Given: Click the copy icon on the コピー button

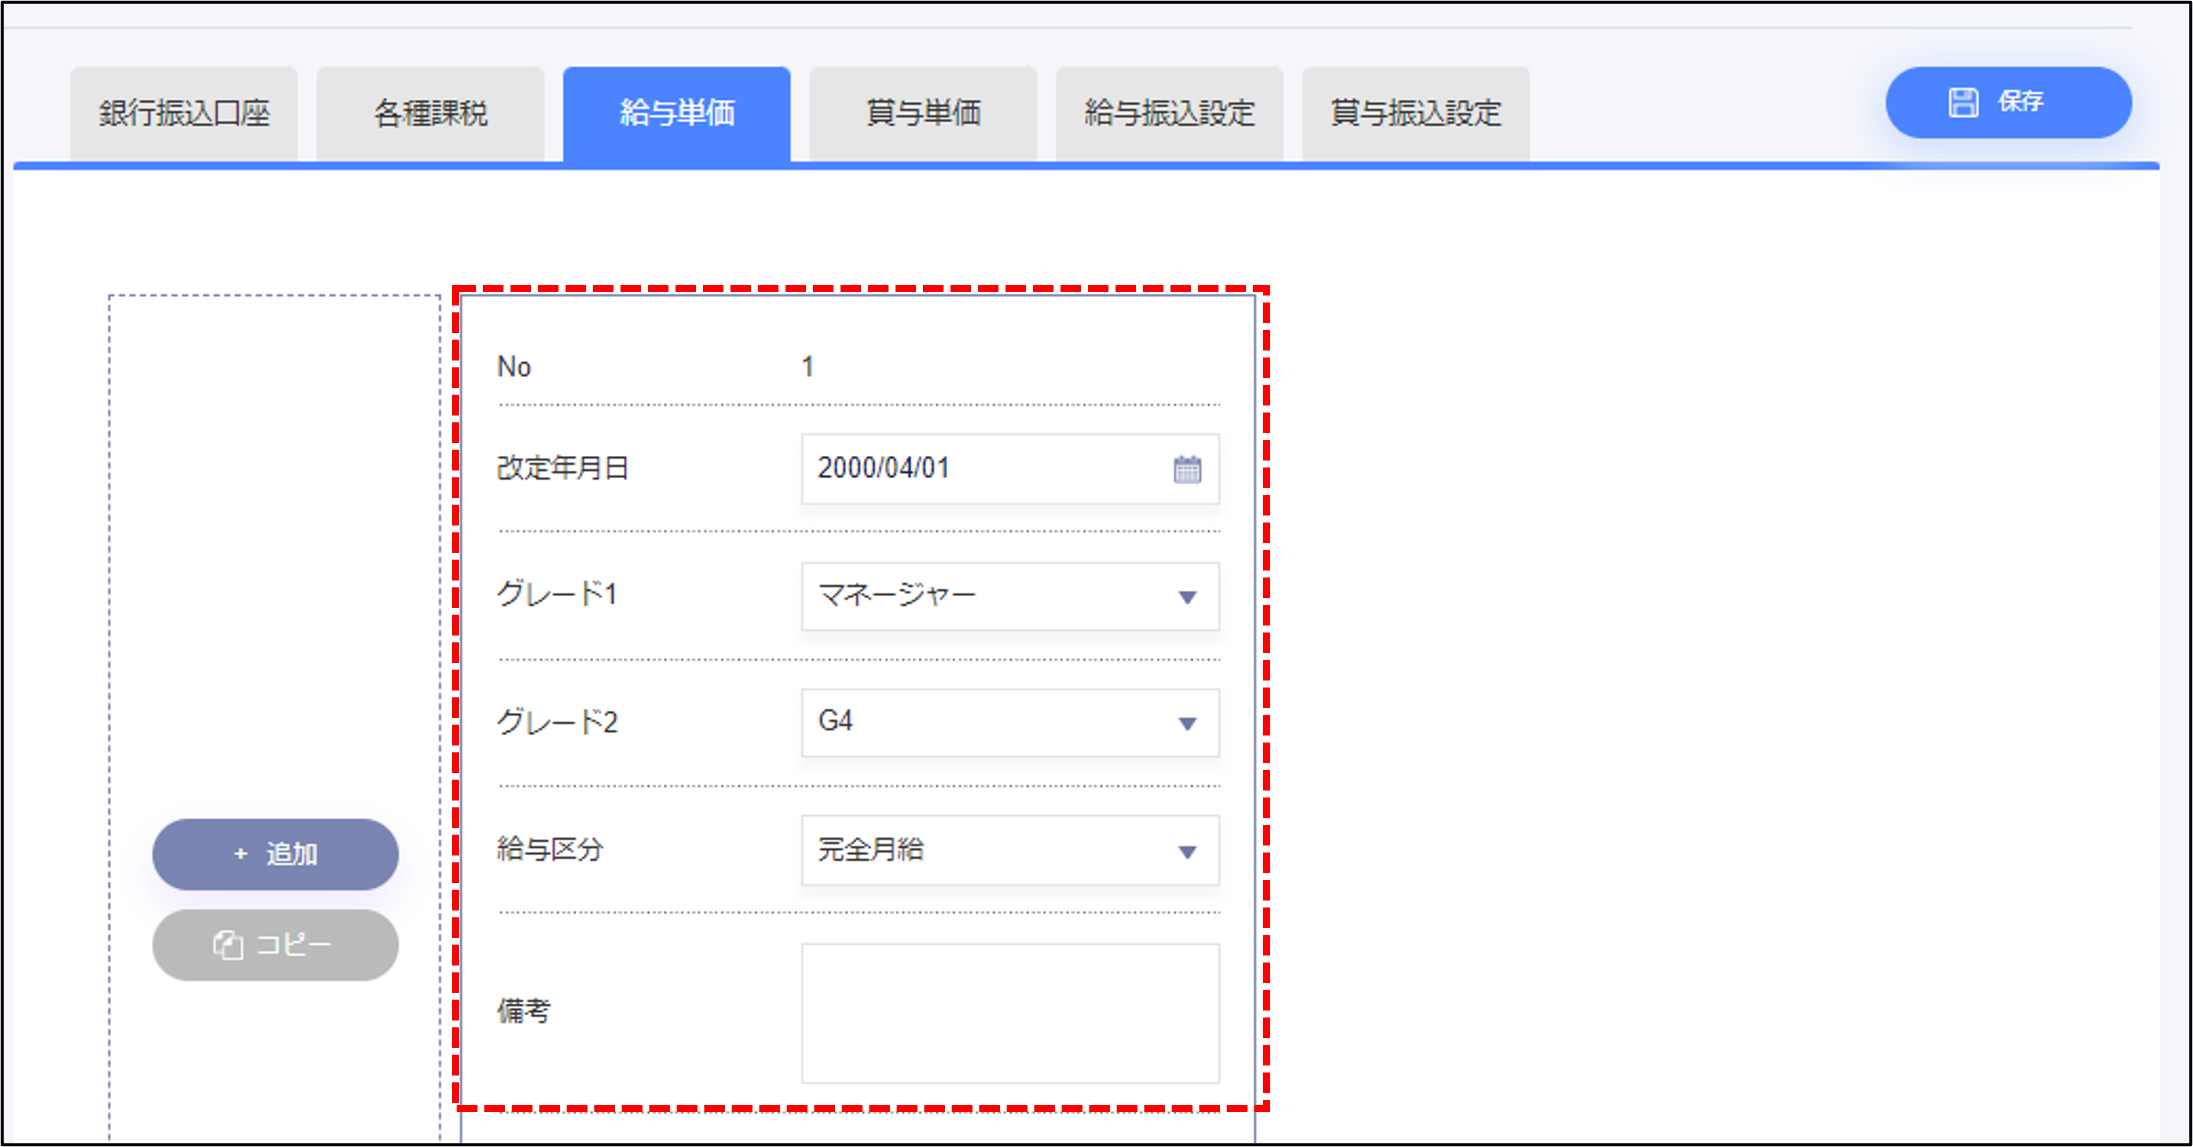Looking at the screenshot, I should click(x=228, y=945).
